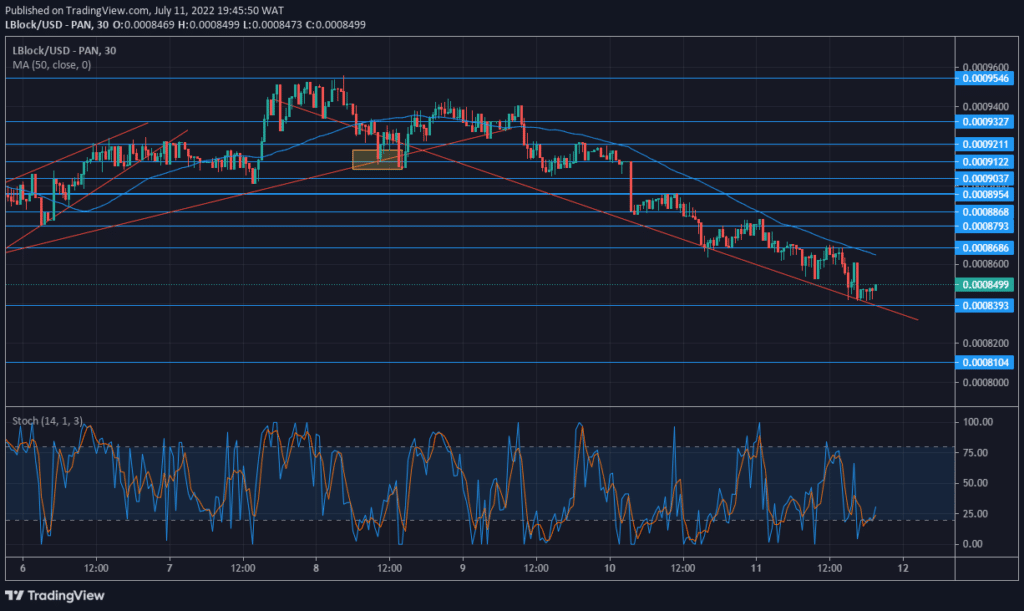Click the 100.00 stochastic scale value
This screenshot has width=1024, height=611.
click(x=978, y=422)
